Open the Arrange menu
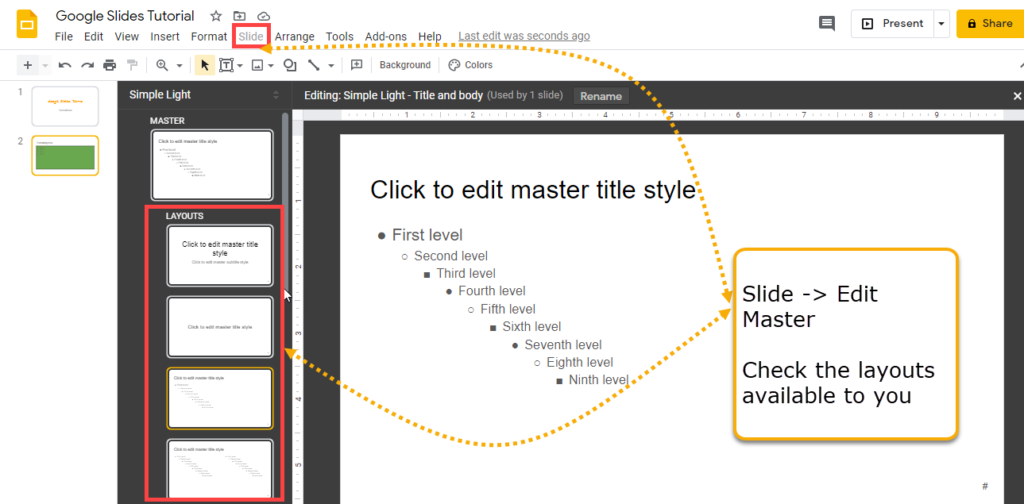 pos(294,37)
